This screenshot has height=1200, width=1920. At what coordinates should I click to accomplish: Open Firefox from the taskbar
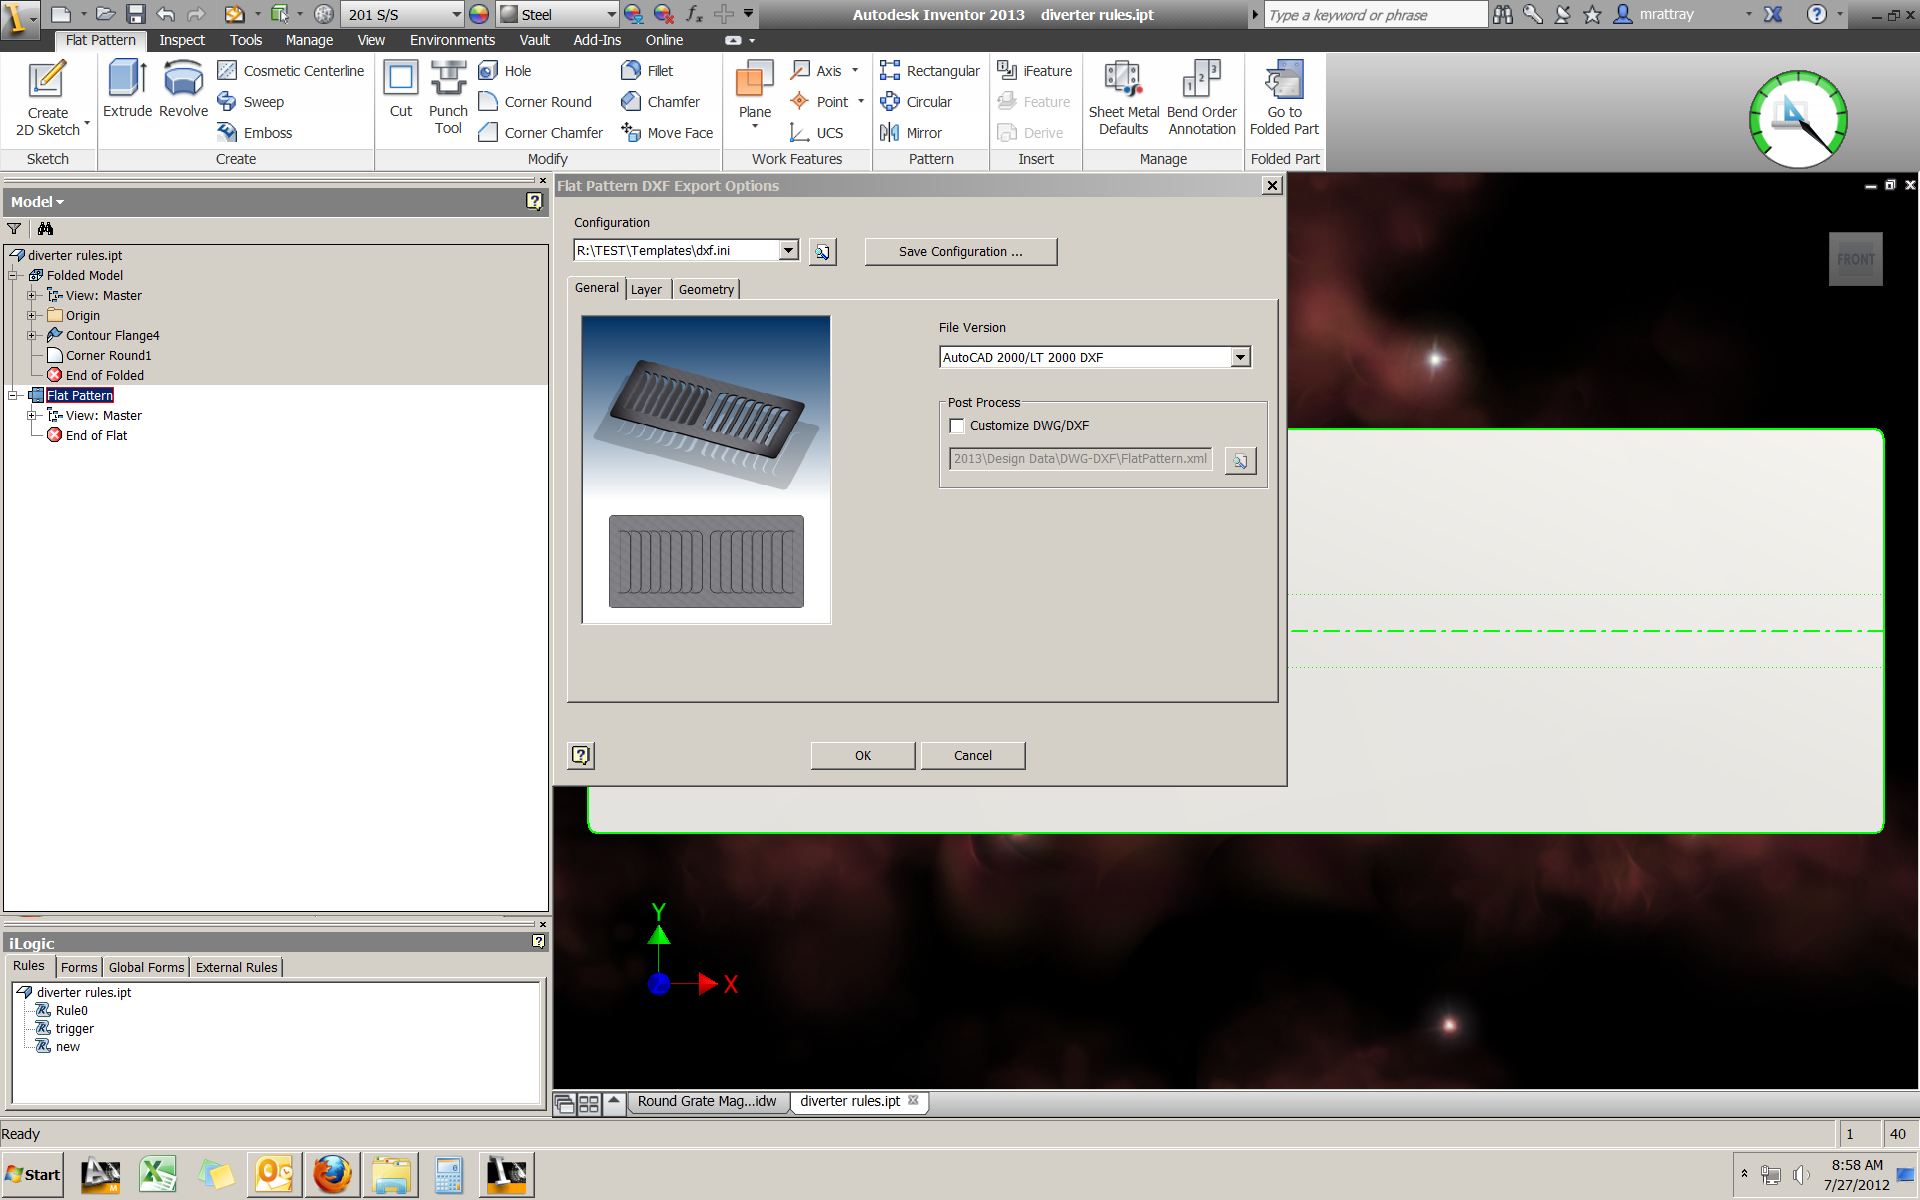point(332,1175)
